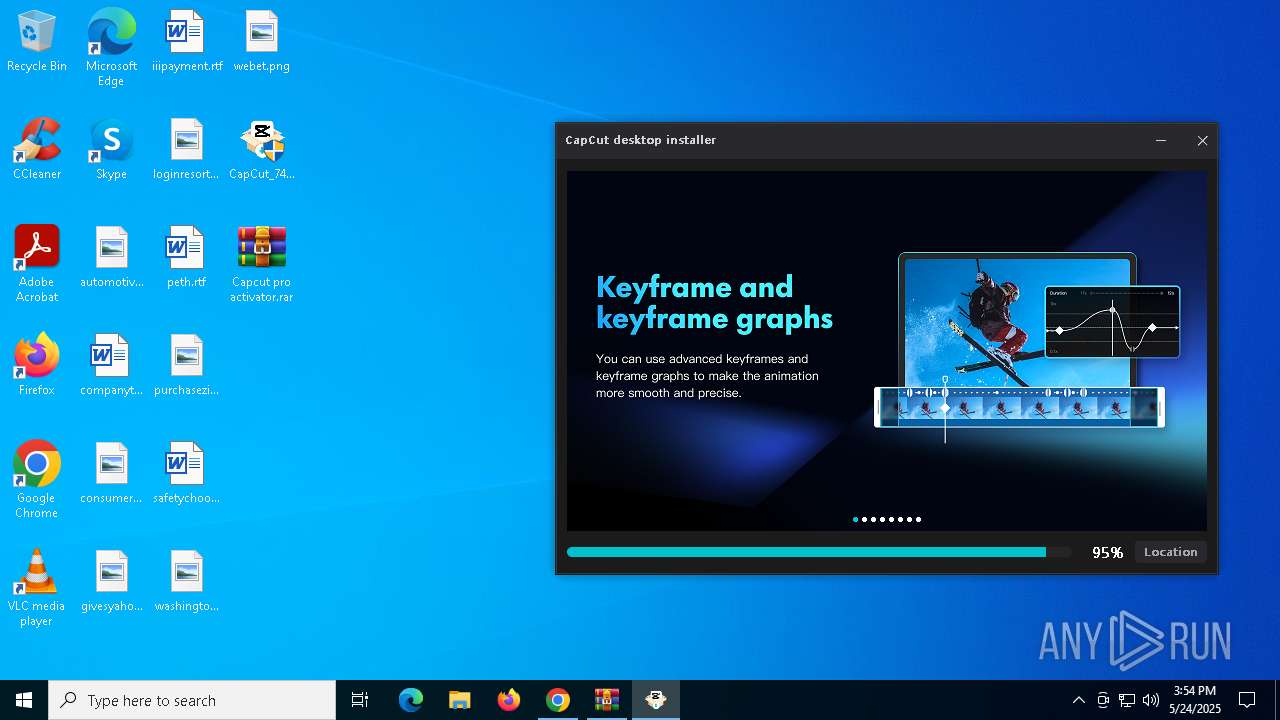Close the CapCut desktop installer window

pyautogui.click(x=1202, y=141)
